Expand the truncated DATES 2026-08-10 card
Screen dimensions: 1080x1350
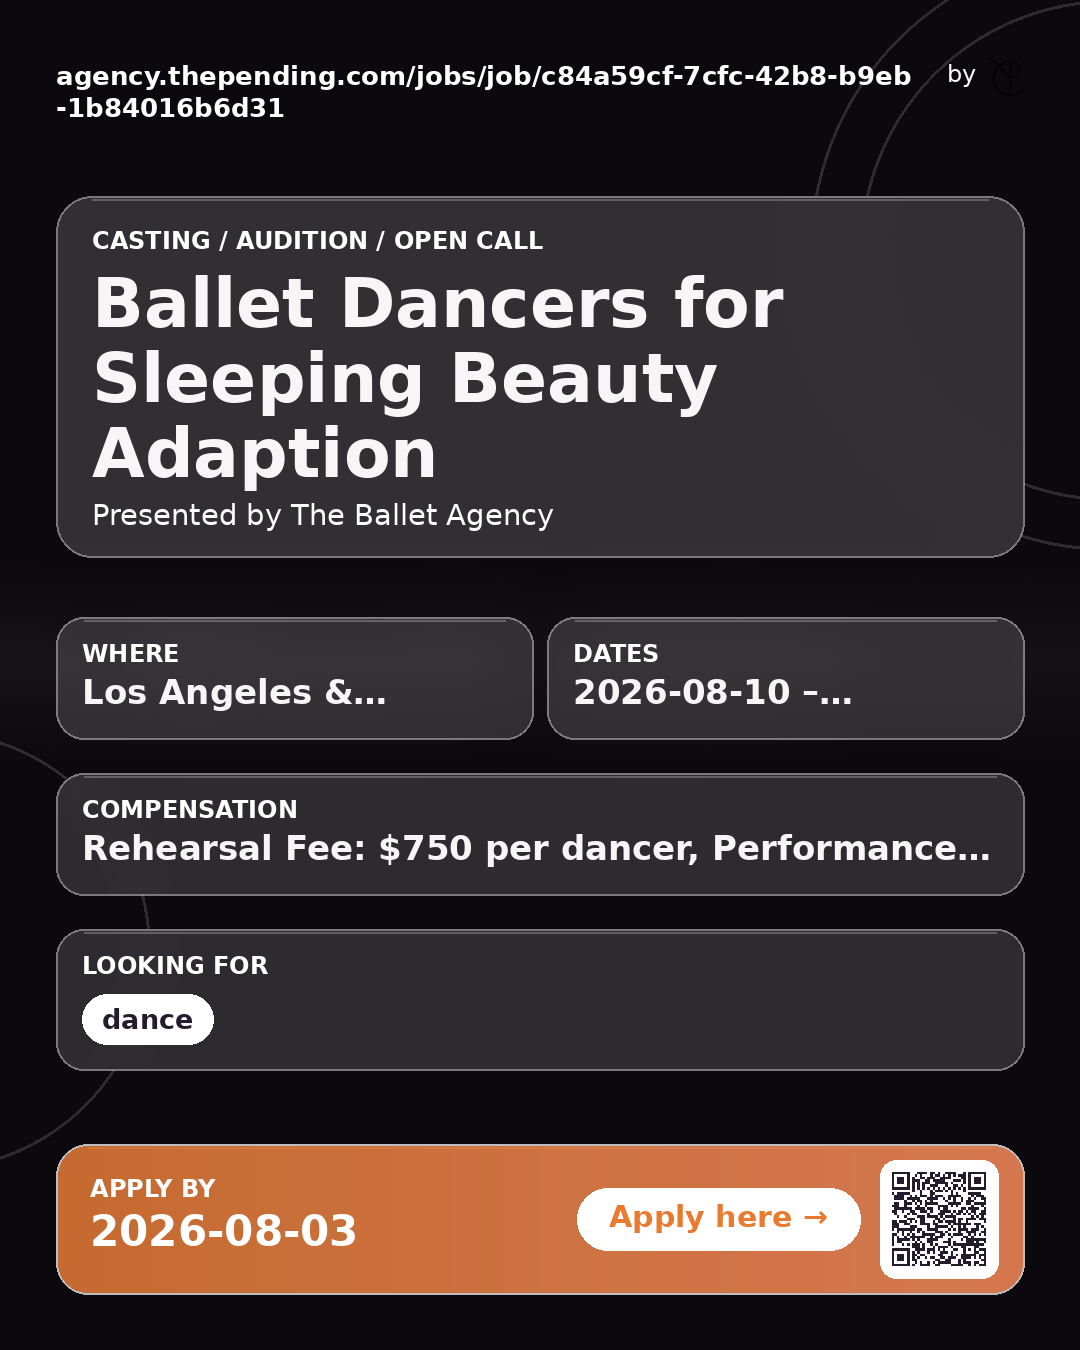click(786, 678)
